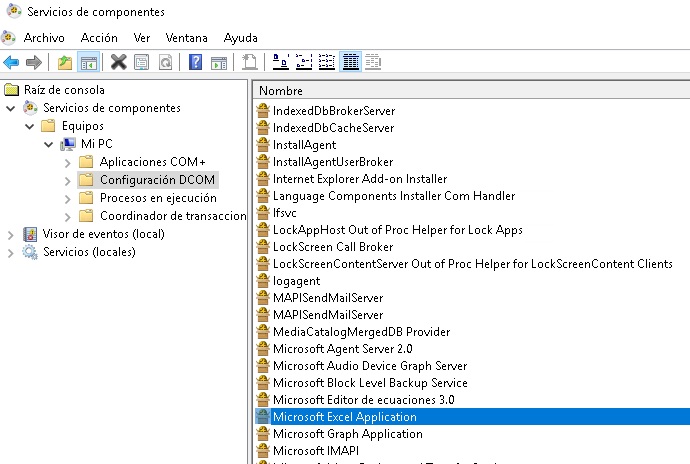Click the Back arrow in the toolbar

[12, 62]
